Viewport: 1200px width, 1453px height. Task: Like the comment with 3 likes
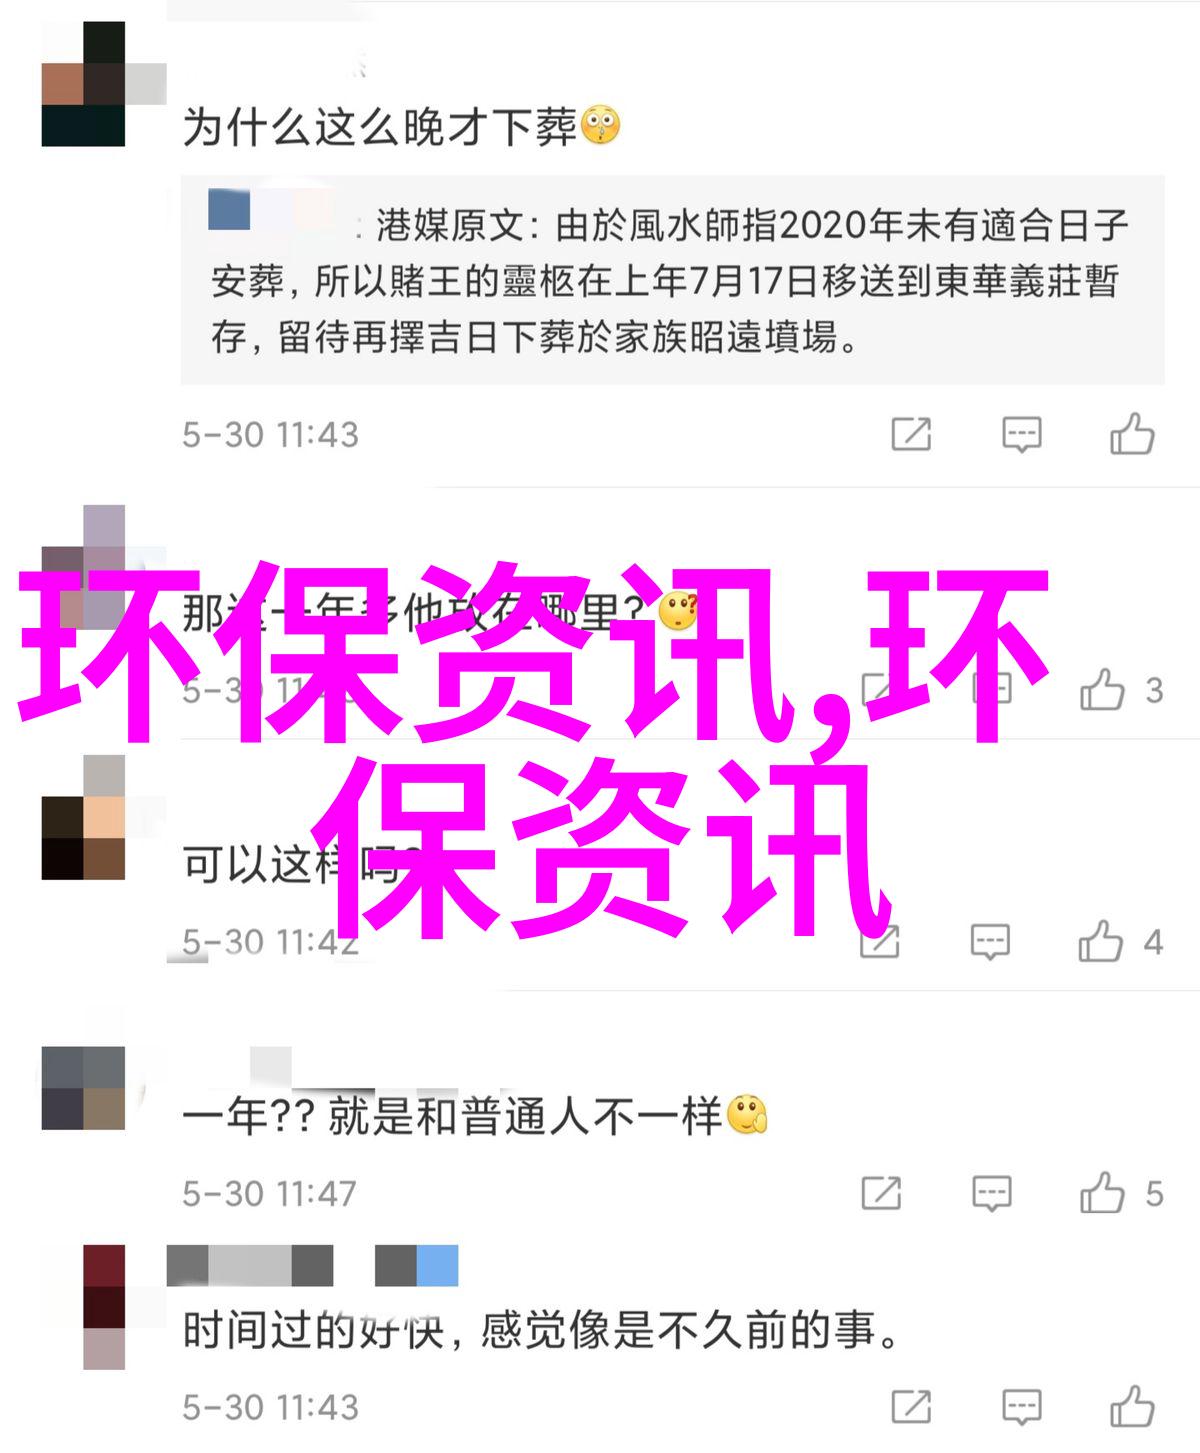pos(1102,689)
